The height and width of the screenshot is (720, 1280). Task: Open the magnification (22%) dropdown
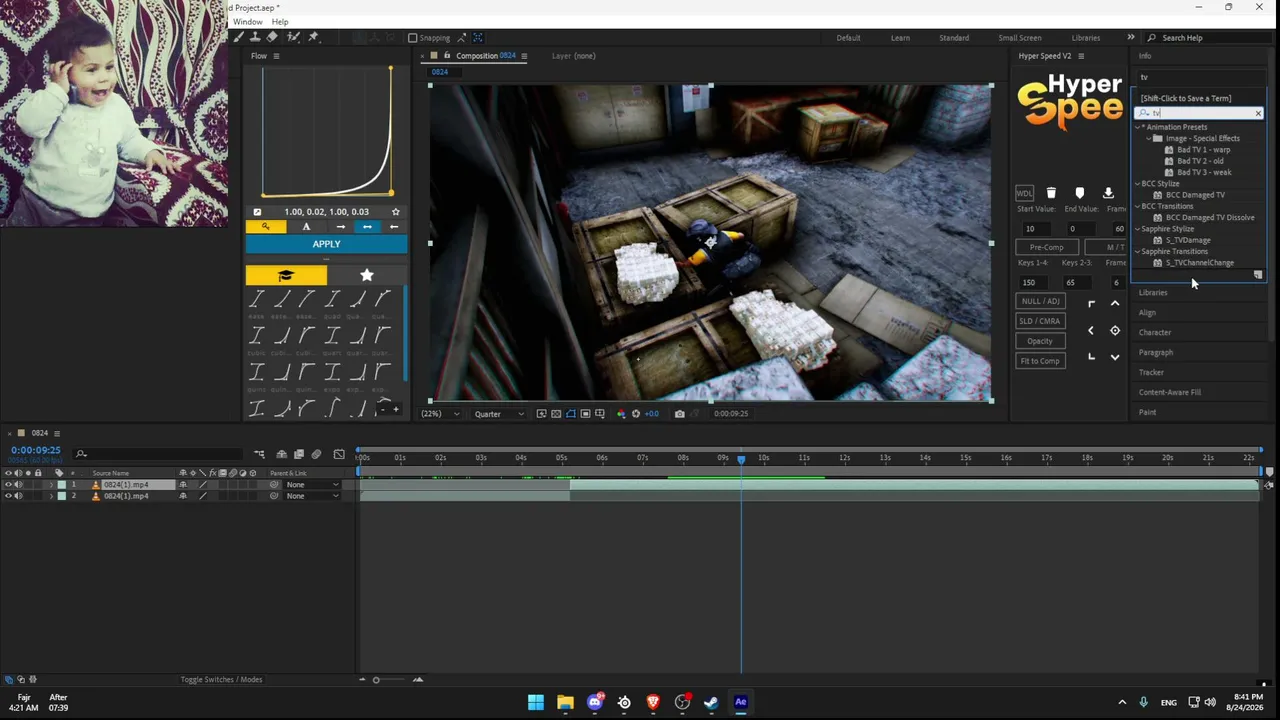[x=440, y=414]
